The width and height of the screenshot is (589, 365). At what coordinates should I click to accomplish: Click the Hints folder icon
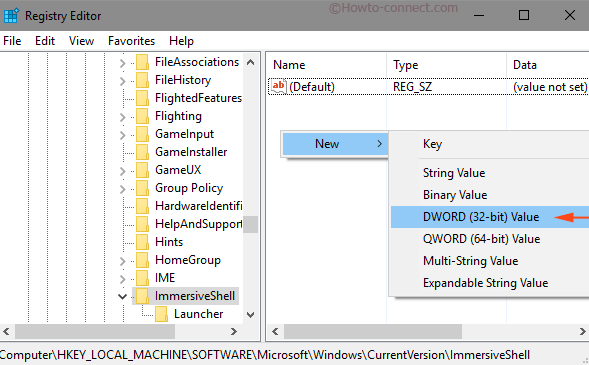pyautogui.click(x=142, y=242)
